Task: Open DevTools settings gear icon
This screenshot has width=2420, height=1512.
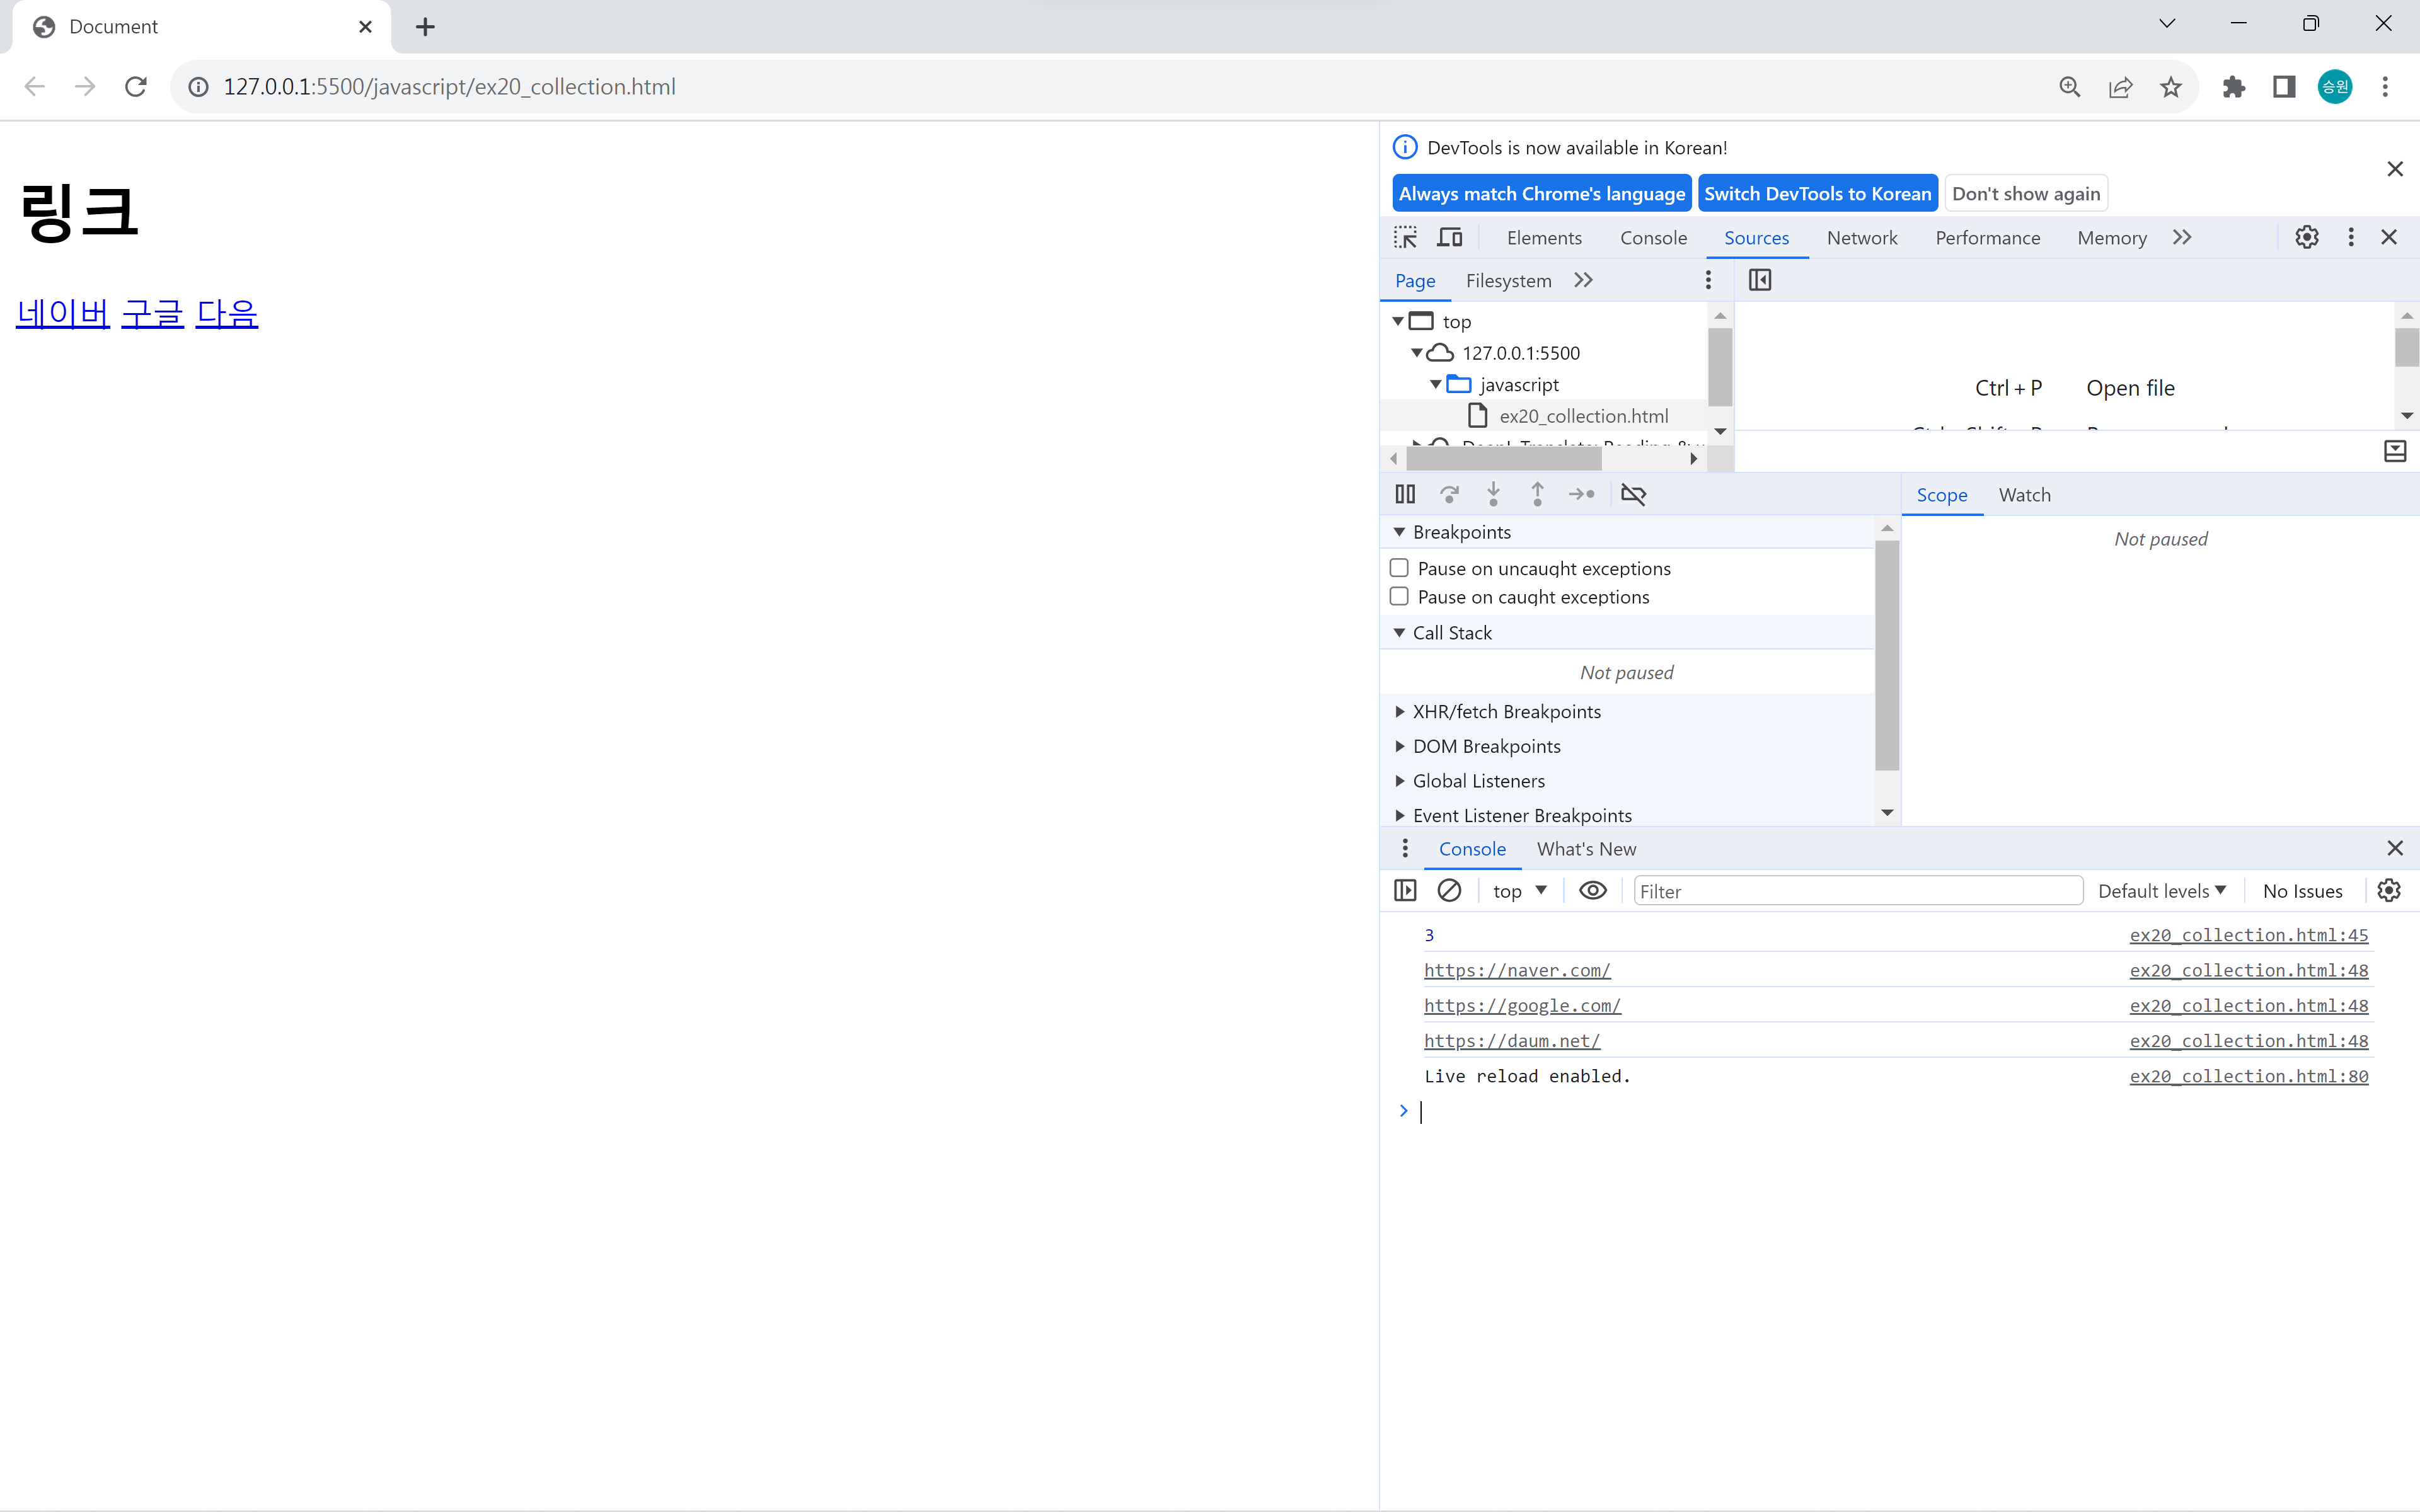Action: tap(2306, 238)
